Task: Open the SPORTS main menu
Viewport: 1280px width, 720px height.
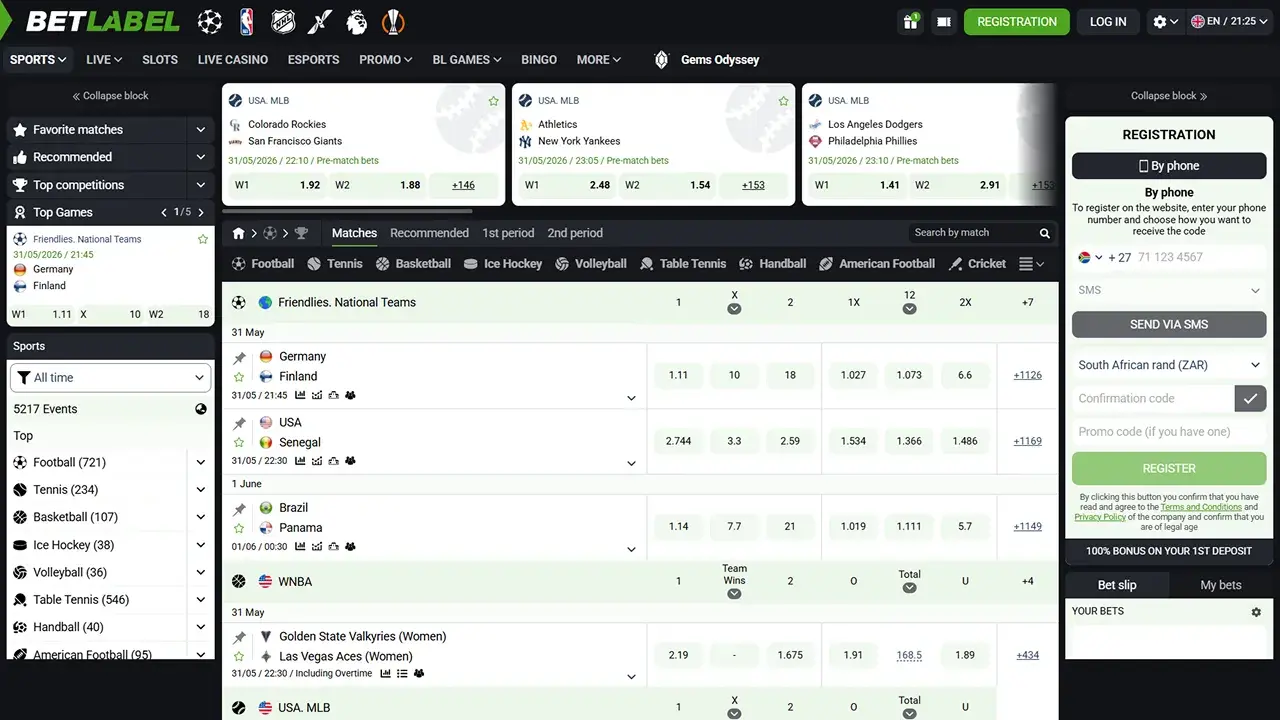Action: click(38, 60)
